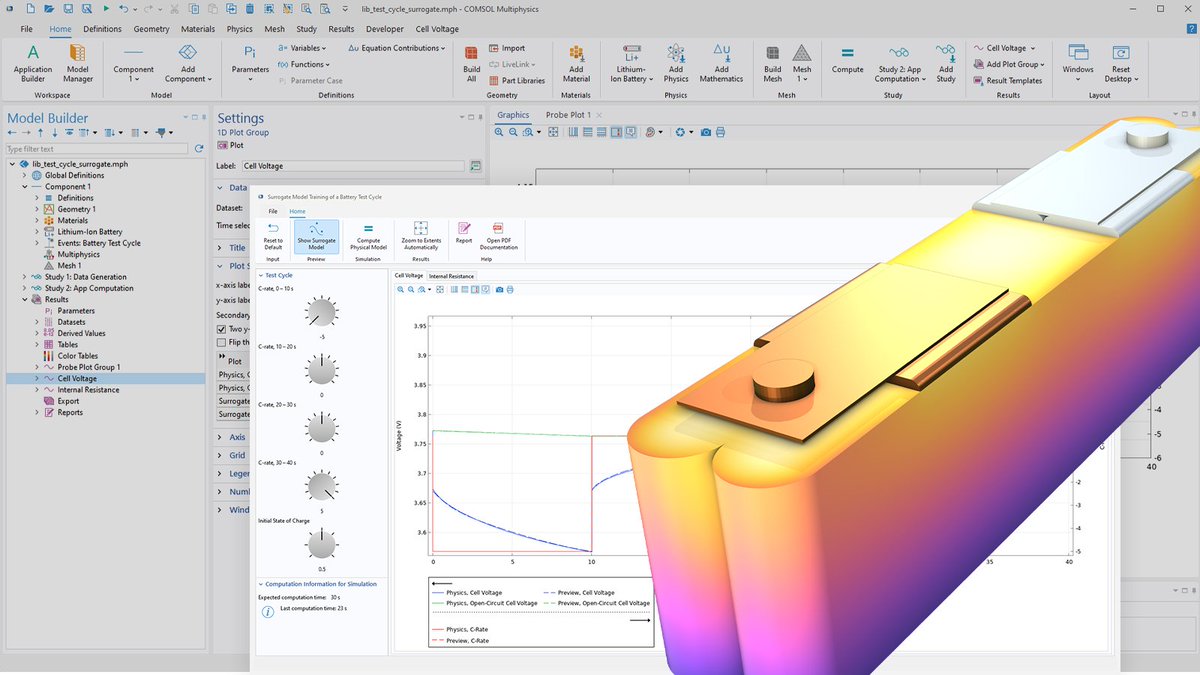
Task: Toggle Show Surrogate Model in the app
Action: tap(316, 236)
